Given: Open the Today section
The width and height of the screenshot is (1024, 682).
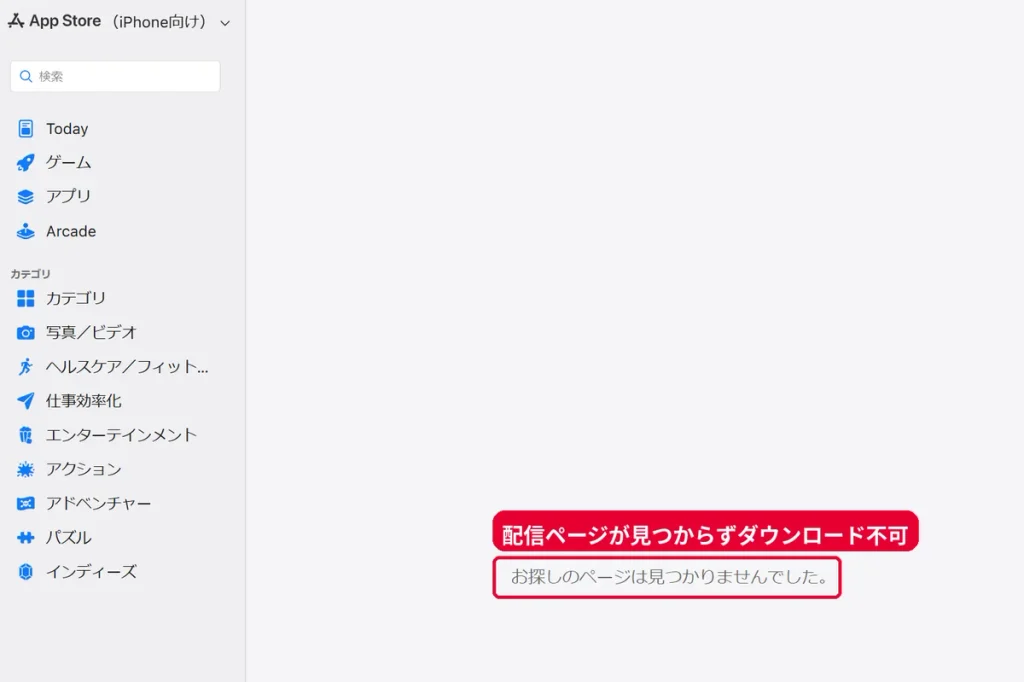Looking at the screenshot, I should tap(67, 129).
